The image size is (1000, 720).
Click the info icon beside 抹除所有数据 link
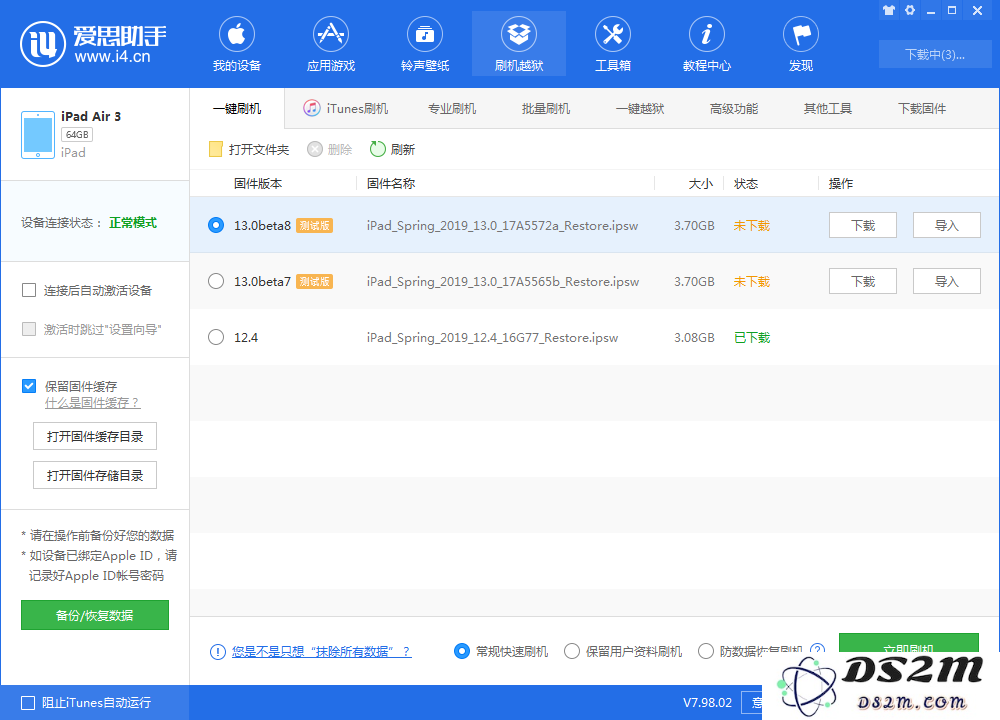point(217,652)
